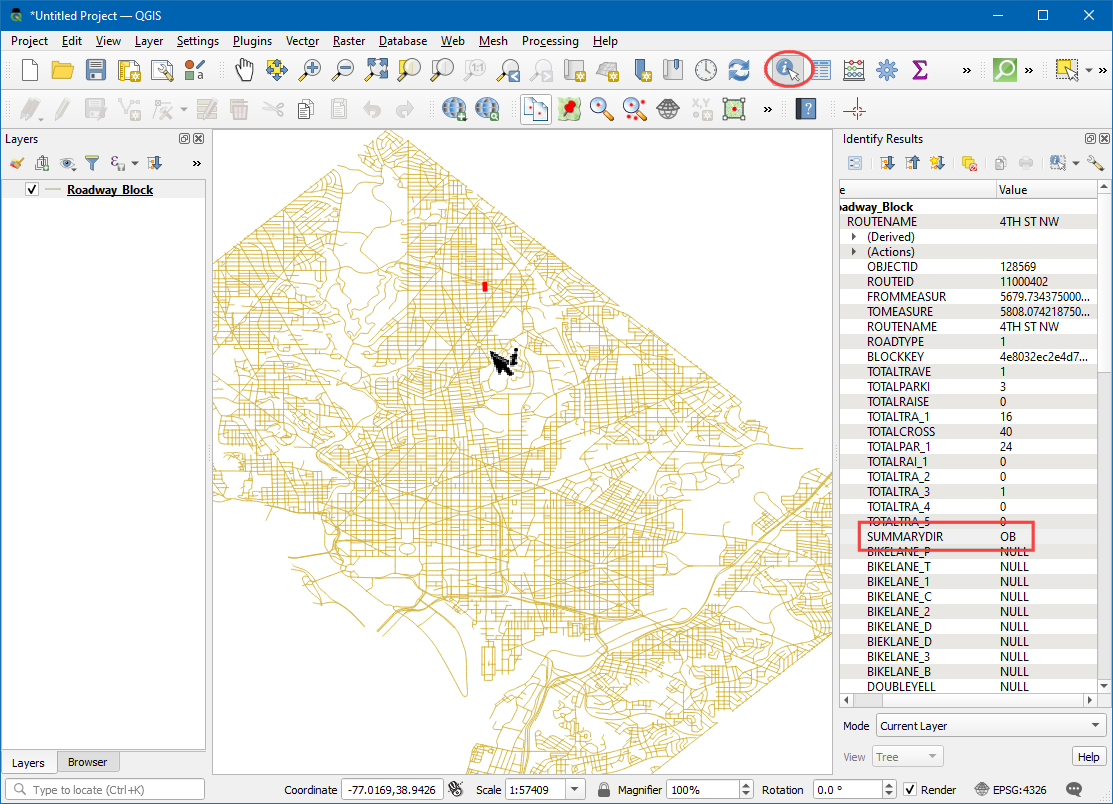Click the Statistical Summary sigma icon

coord(919,70)
